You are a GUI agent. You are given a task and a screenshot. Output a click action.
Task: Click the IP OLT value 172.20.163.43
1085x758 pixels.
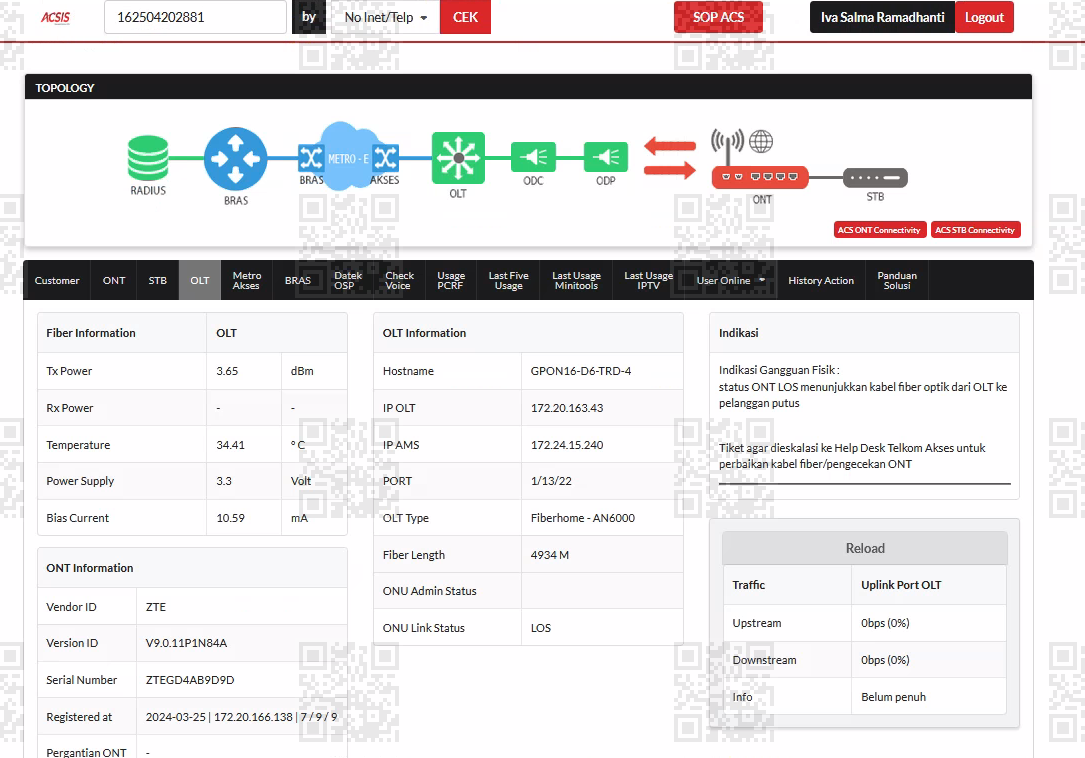click(567, 408)
